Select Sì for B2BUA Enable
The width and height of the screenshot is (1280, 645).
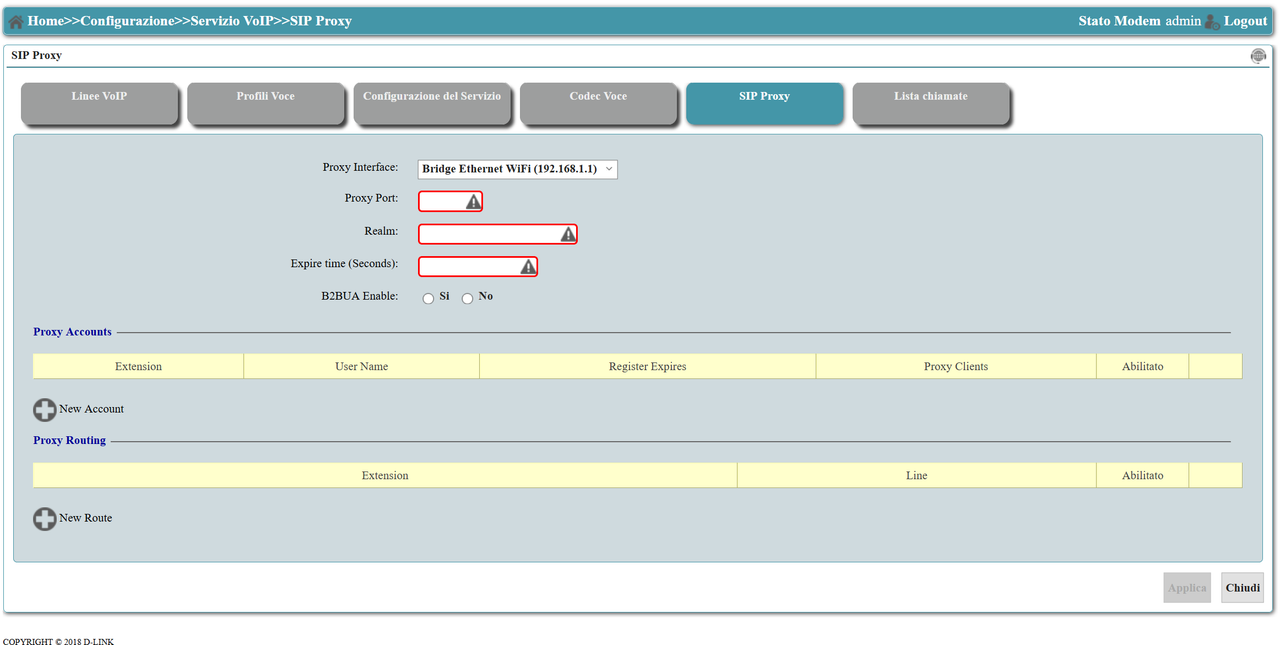click(x=428, y=298)
